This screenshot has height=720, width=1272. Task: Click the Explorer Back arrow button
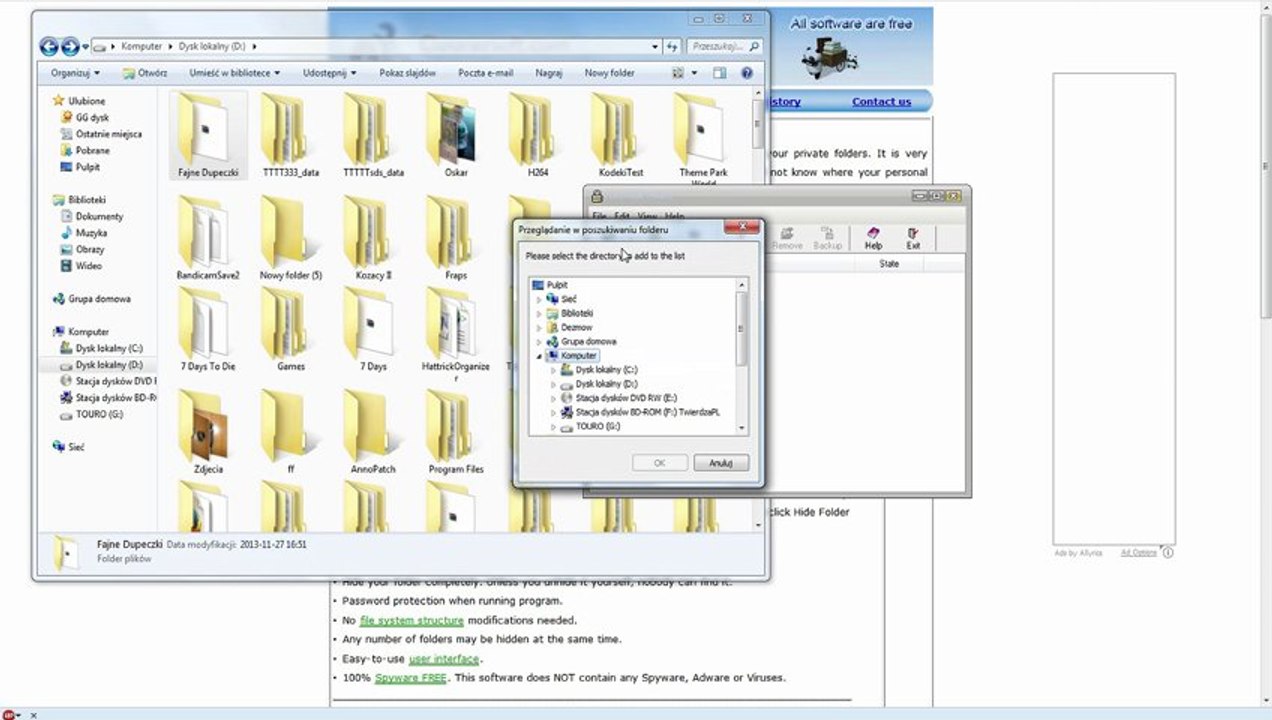[49, 46]
